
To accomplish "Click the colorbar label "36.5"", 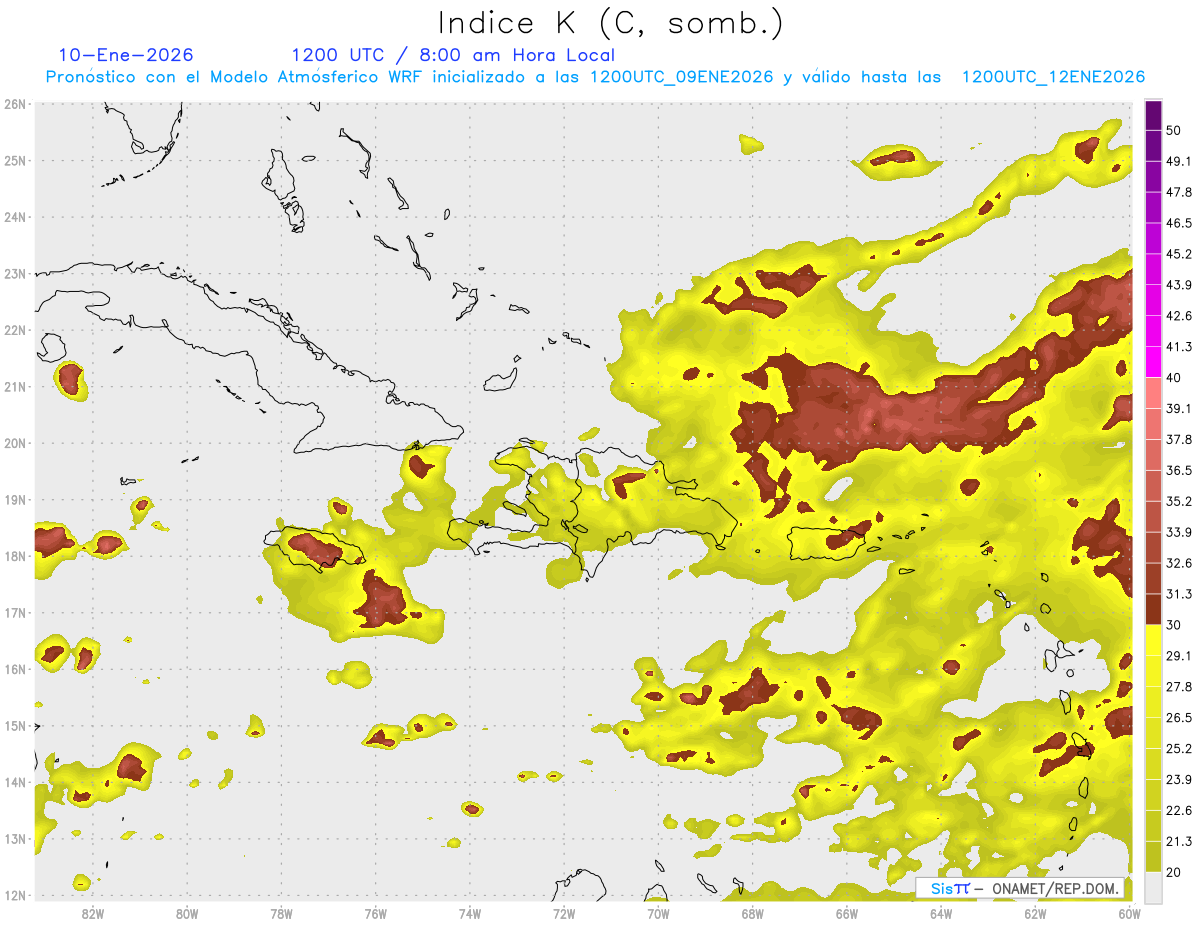I will tap(1178, 470).
